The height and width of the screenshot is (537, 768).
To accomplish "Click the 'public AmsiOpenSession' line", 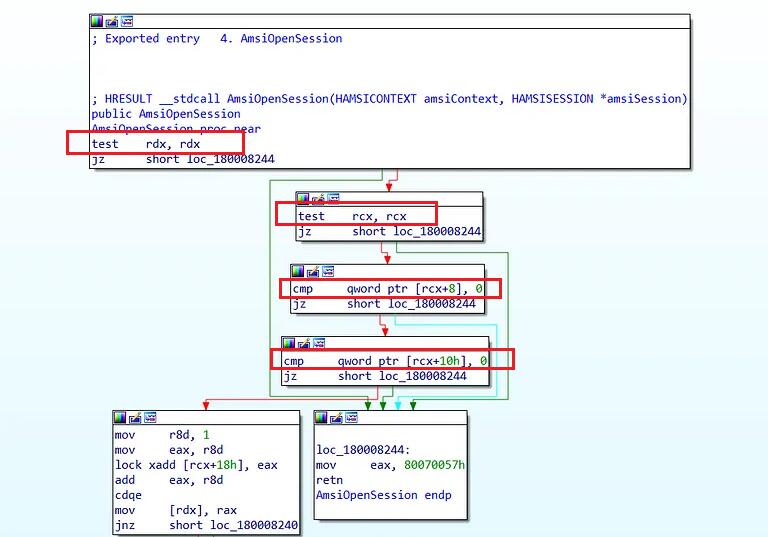I will coord(166,114).
